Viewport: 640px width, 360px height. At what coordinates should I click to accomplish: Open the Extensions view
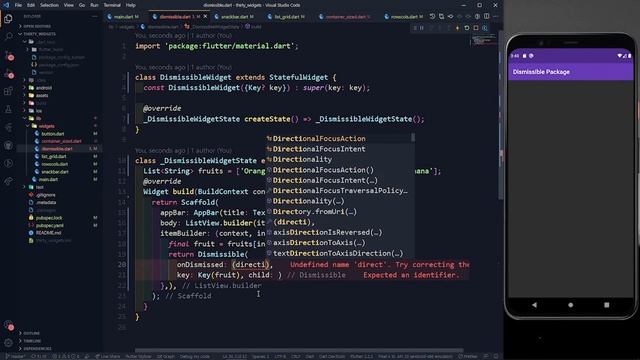point(8,91)
